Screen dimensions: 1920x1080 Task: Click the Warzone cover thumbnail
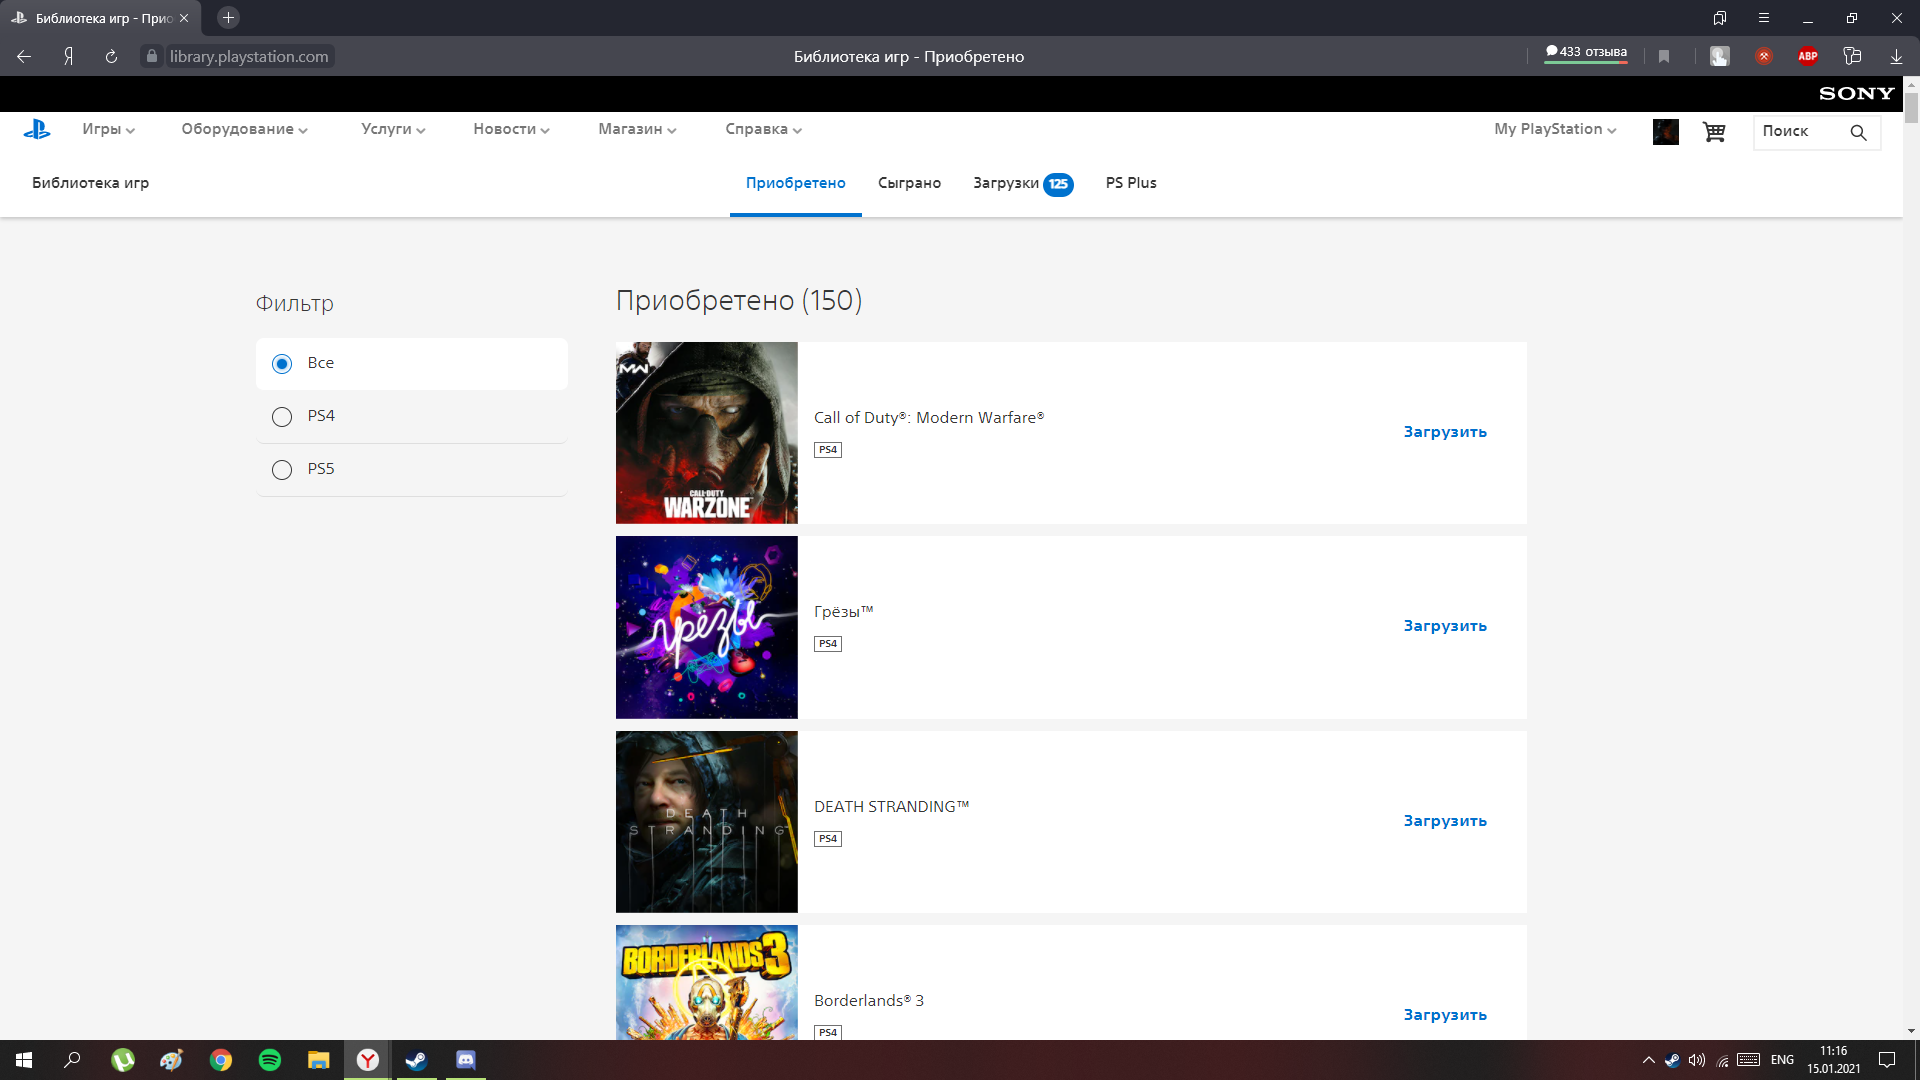pyautogui.click(x=707, y=433)
